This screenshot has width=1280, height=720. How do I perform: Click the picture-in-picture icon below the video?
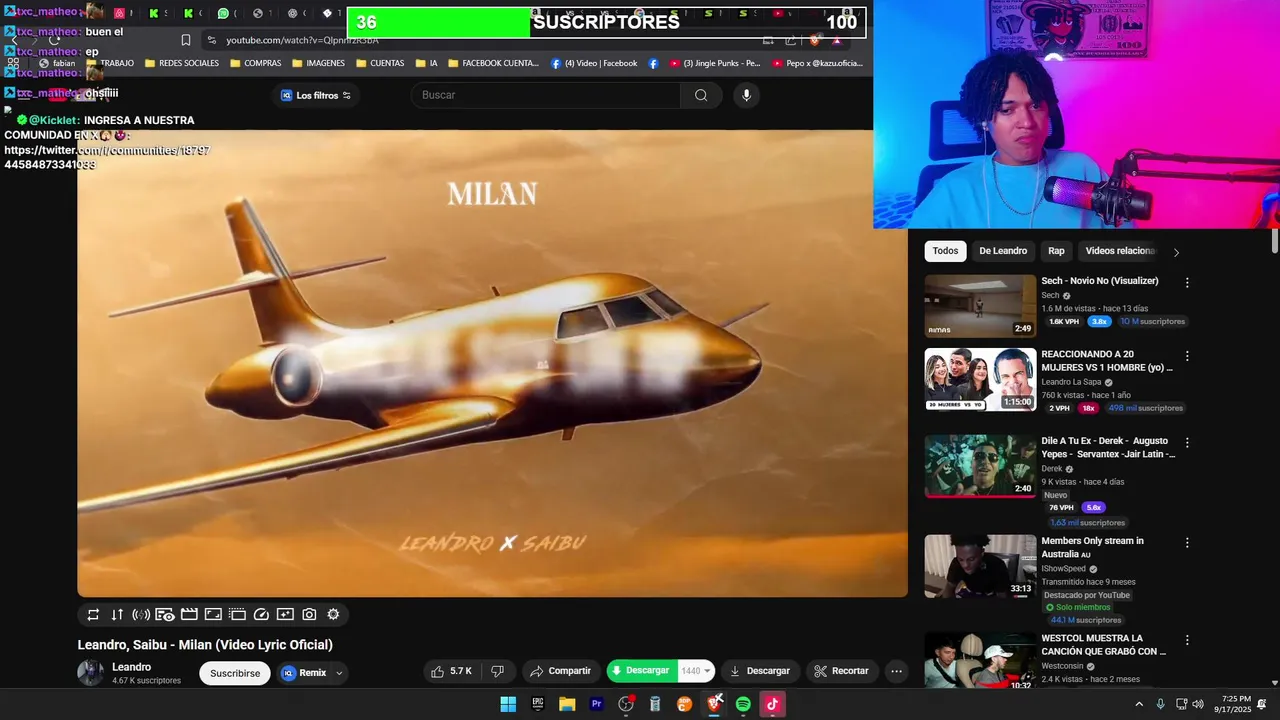click(213, 615)
